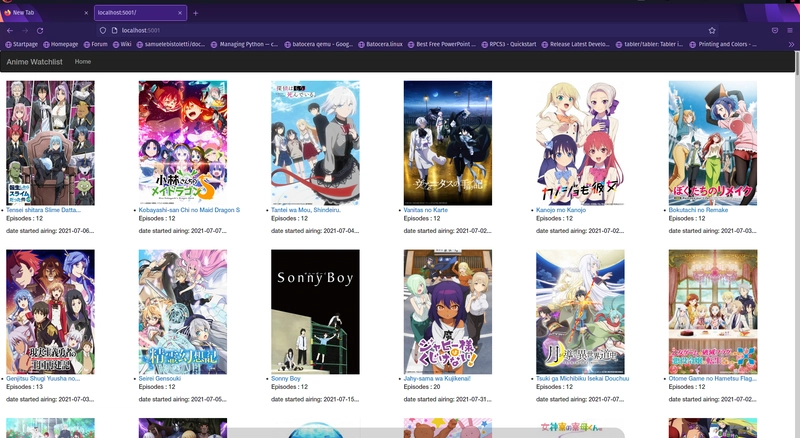Open the Tsuki ga Michibiku Isekai Douchuu link
This screenshot has height=438, width=800.
pos(583,379)
